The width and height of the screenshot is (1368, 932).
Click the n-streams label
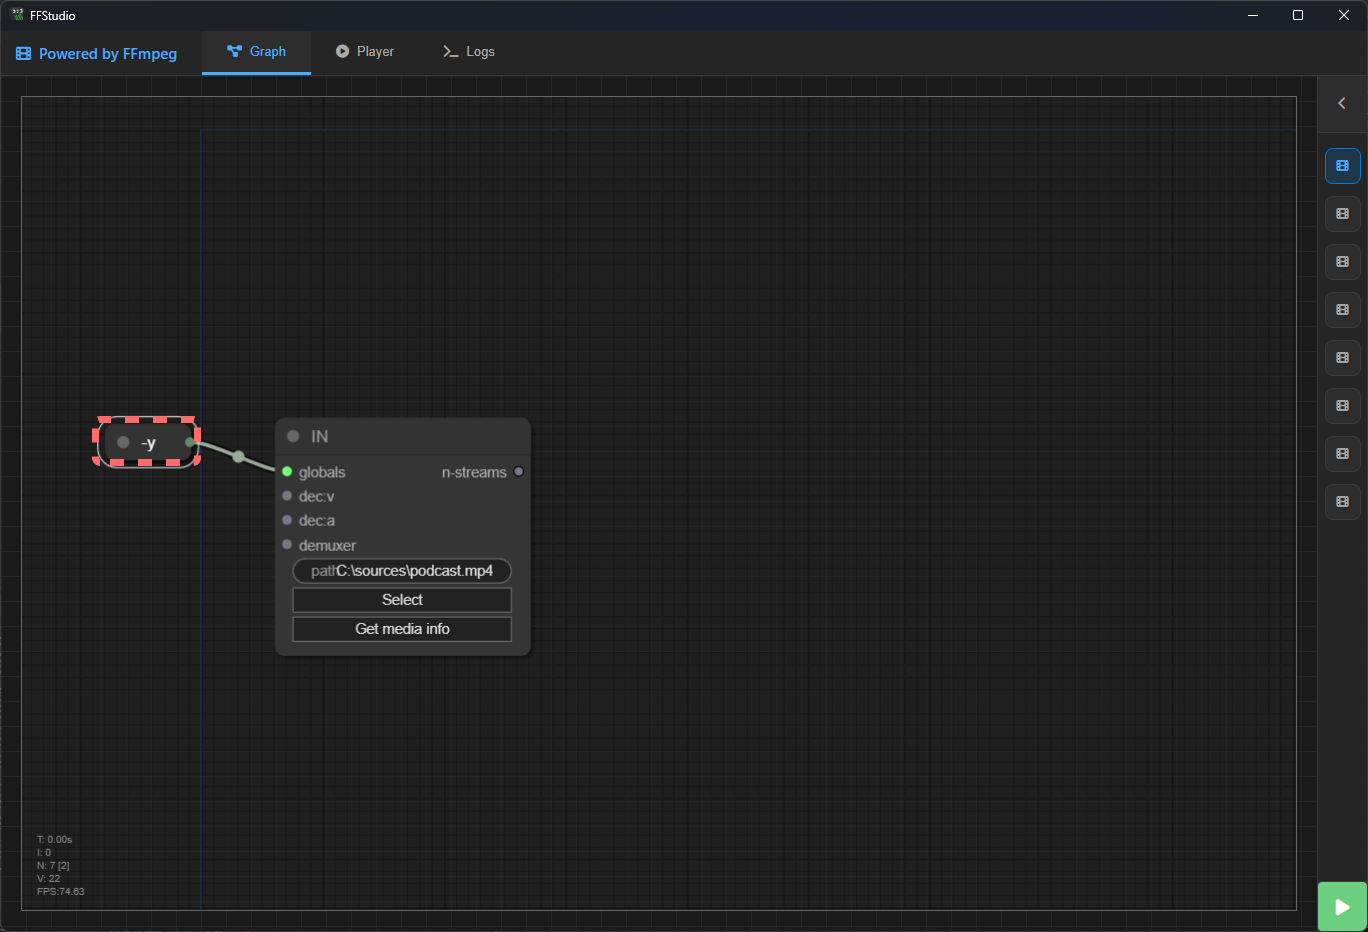point(474,473)
